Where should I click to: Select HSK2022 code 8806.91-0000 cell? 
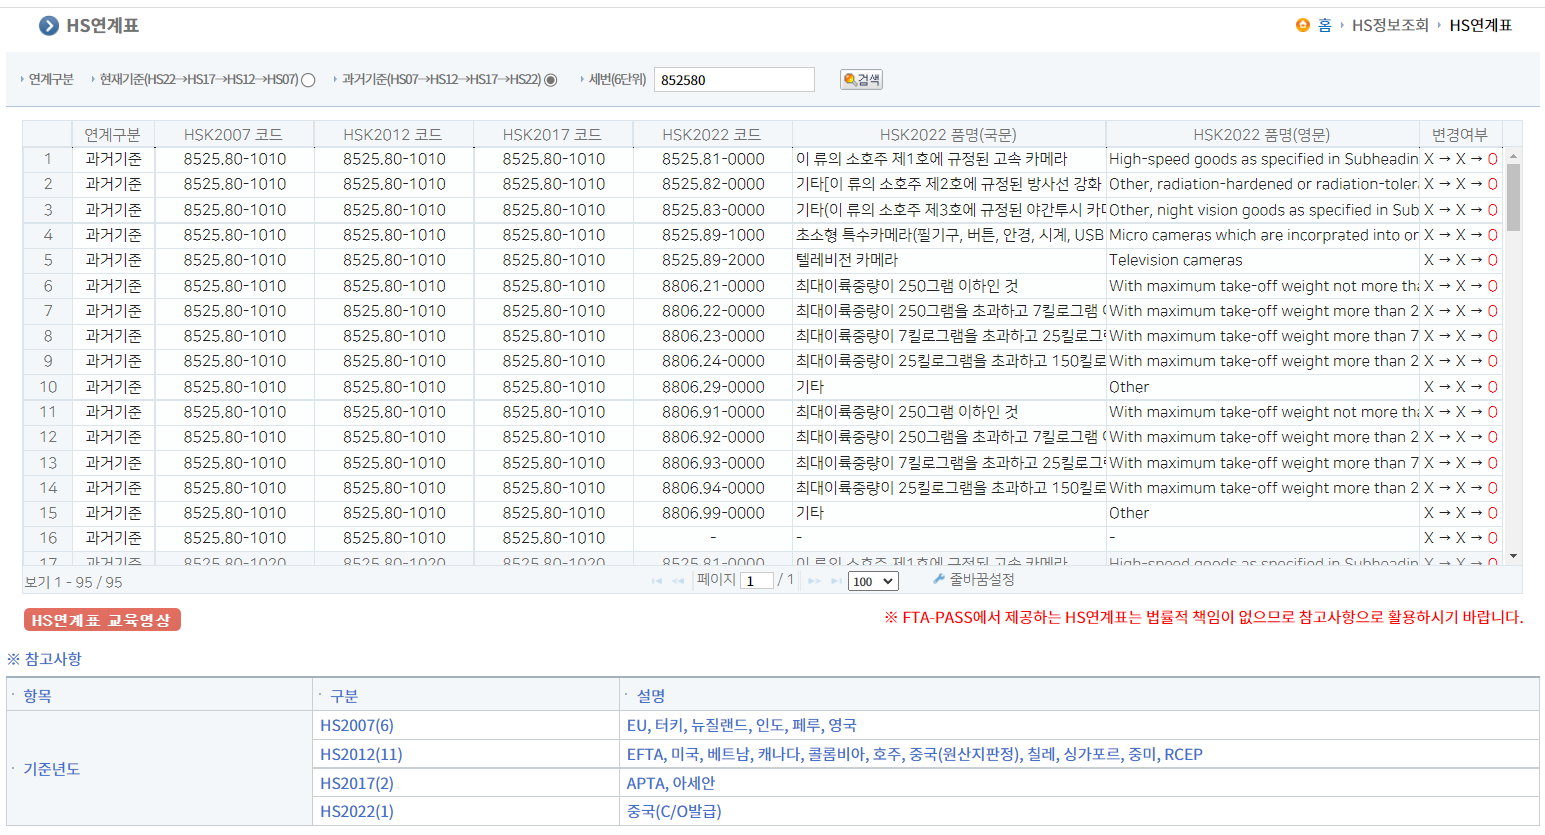713,412
